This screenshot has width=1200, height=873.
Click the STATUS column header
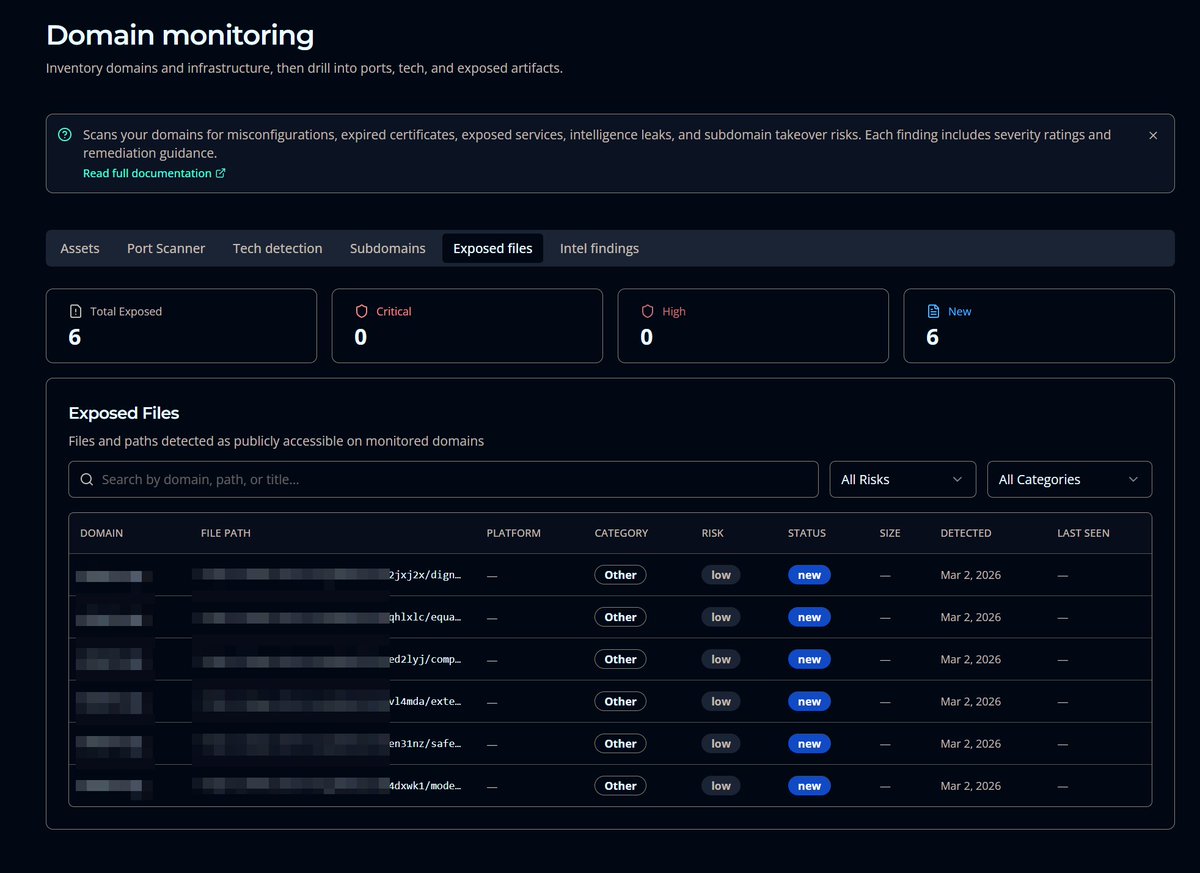(x=807, y=533)
